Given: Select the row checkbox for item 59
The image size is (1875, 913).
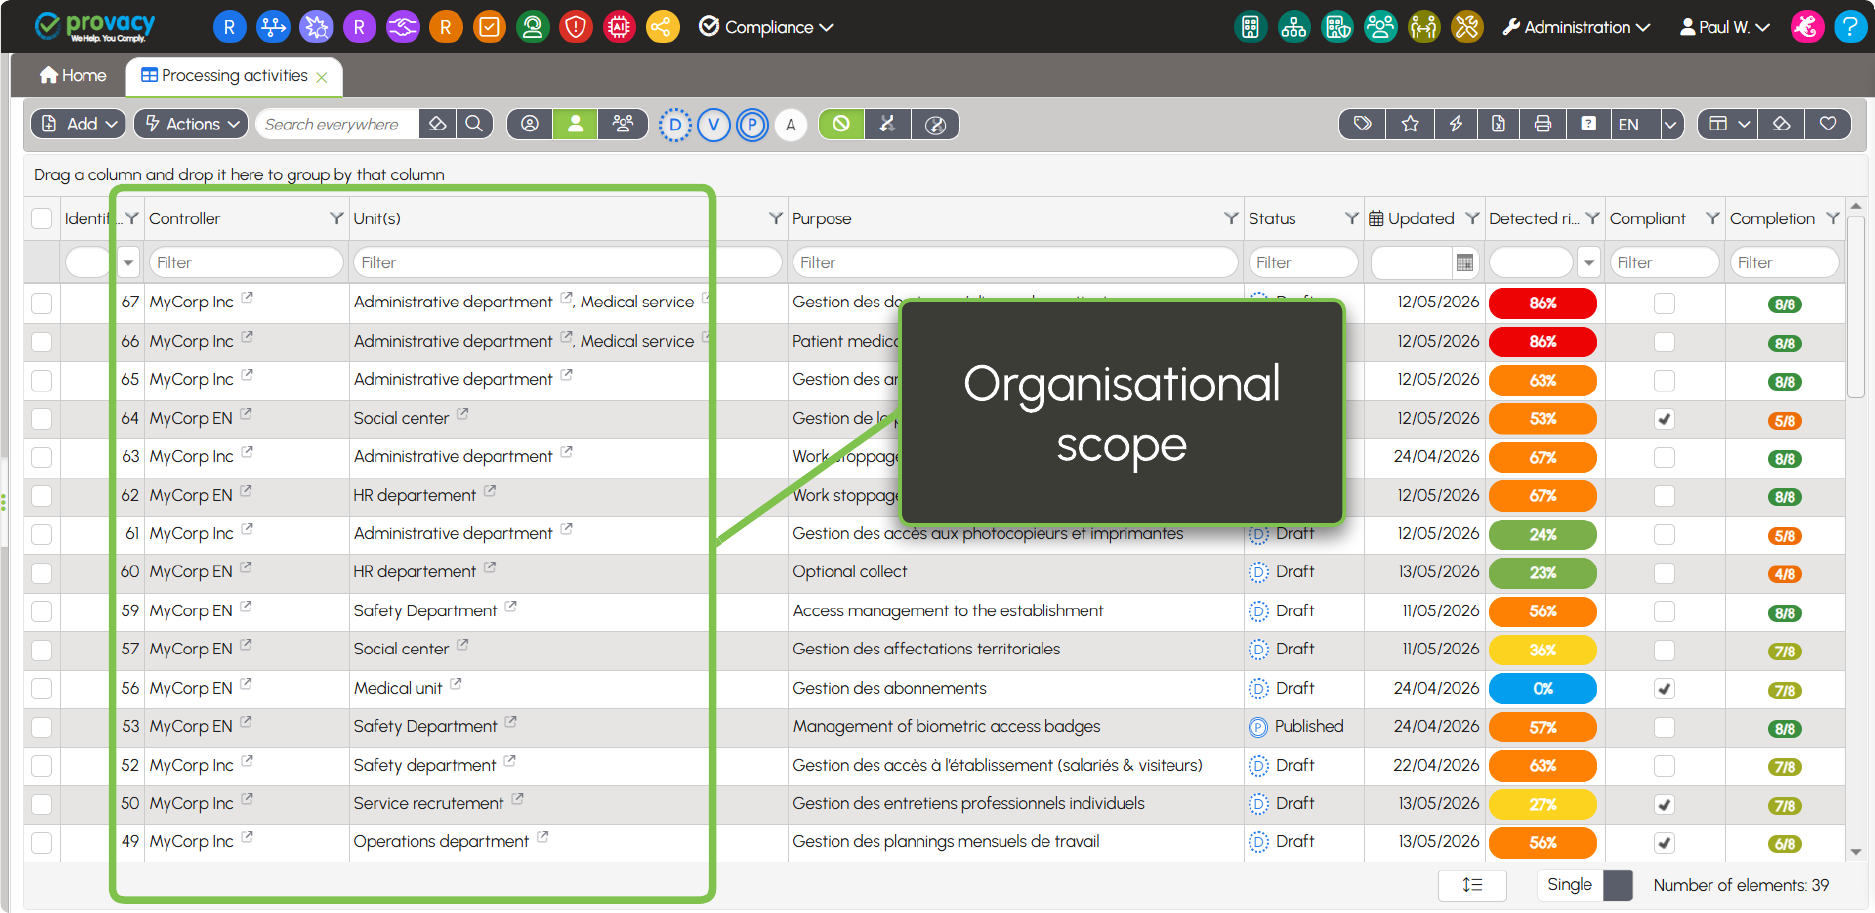Looking at the screenshot, I should tap(41, 611).
